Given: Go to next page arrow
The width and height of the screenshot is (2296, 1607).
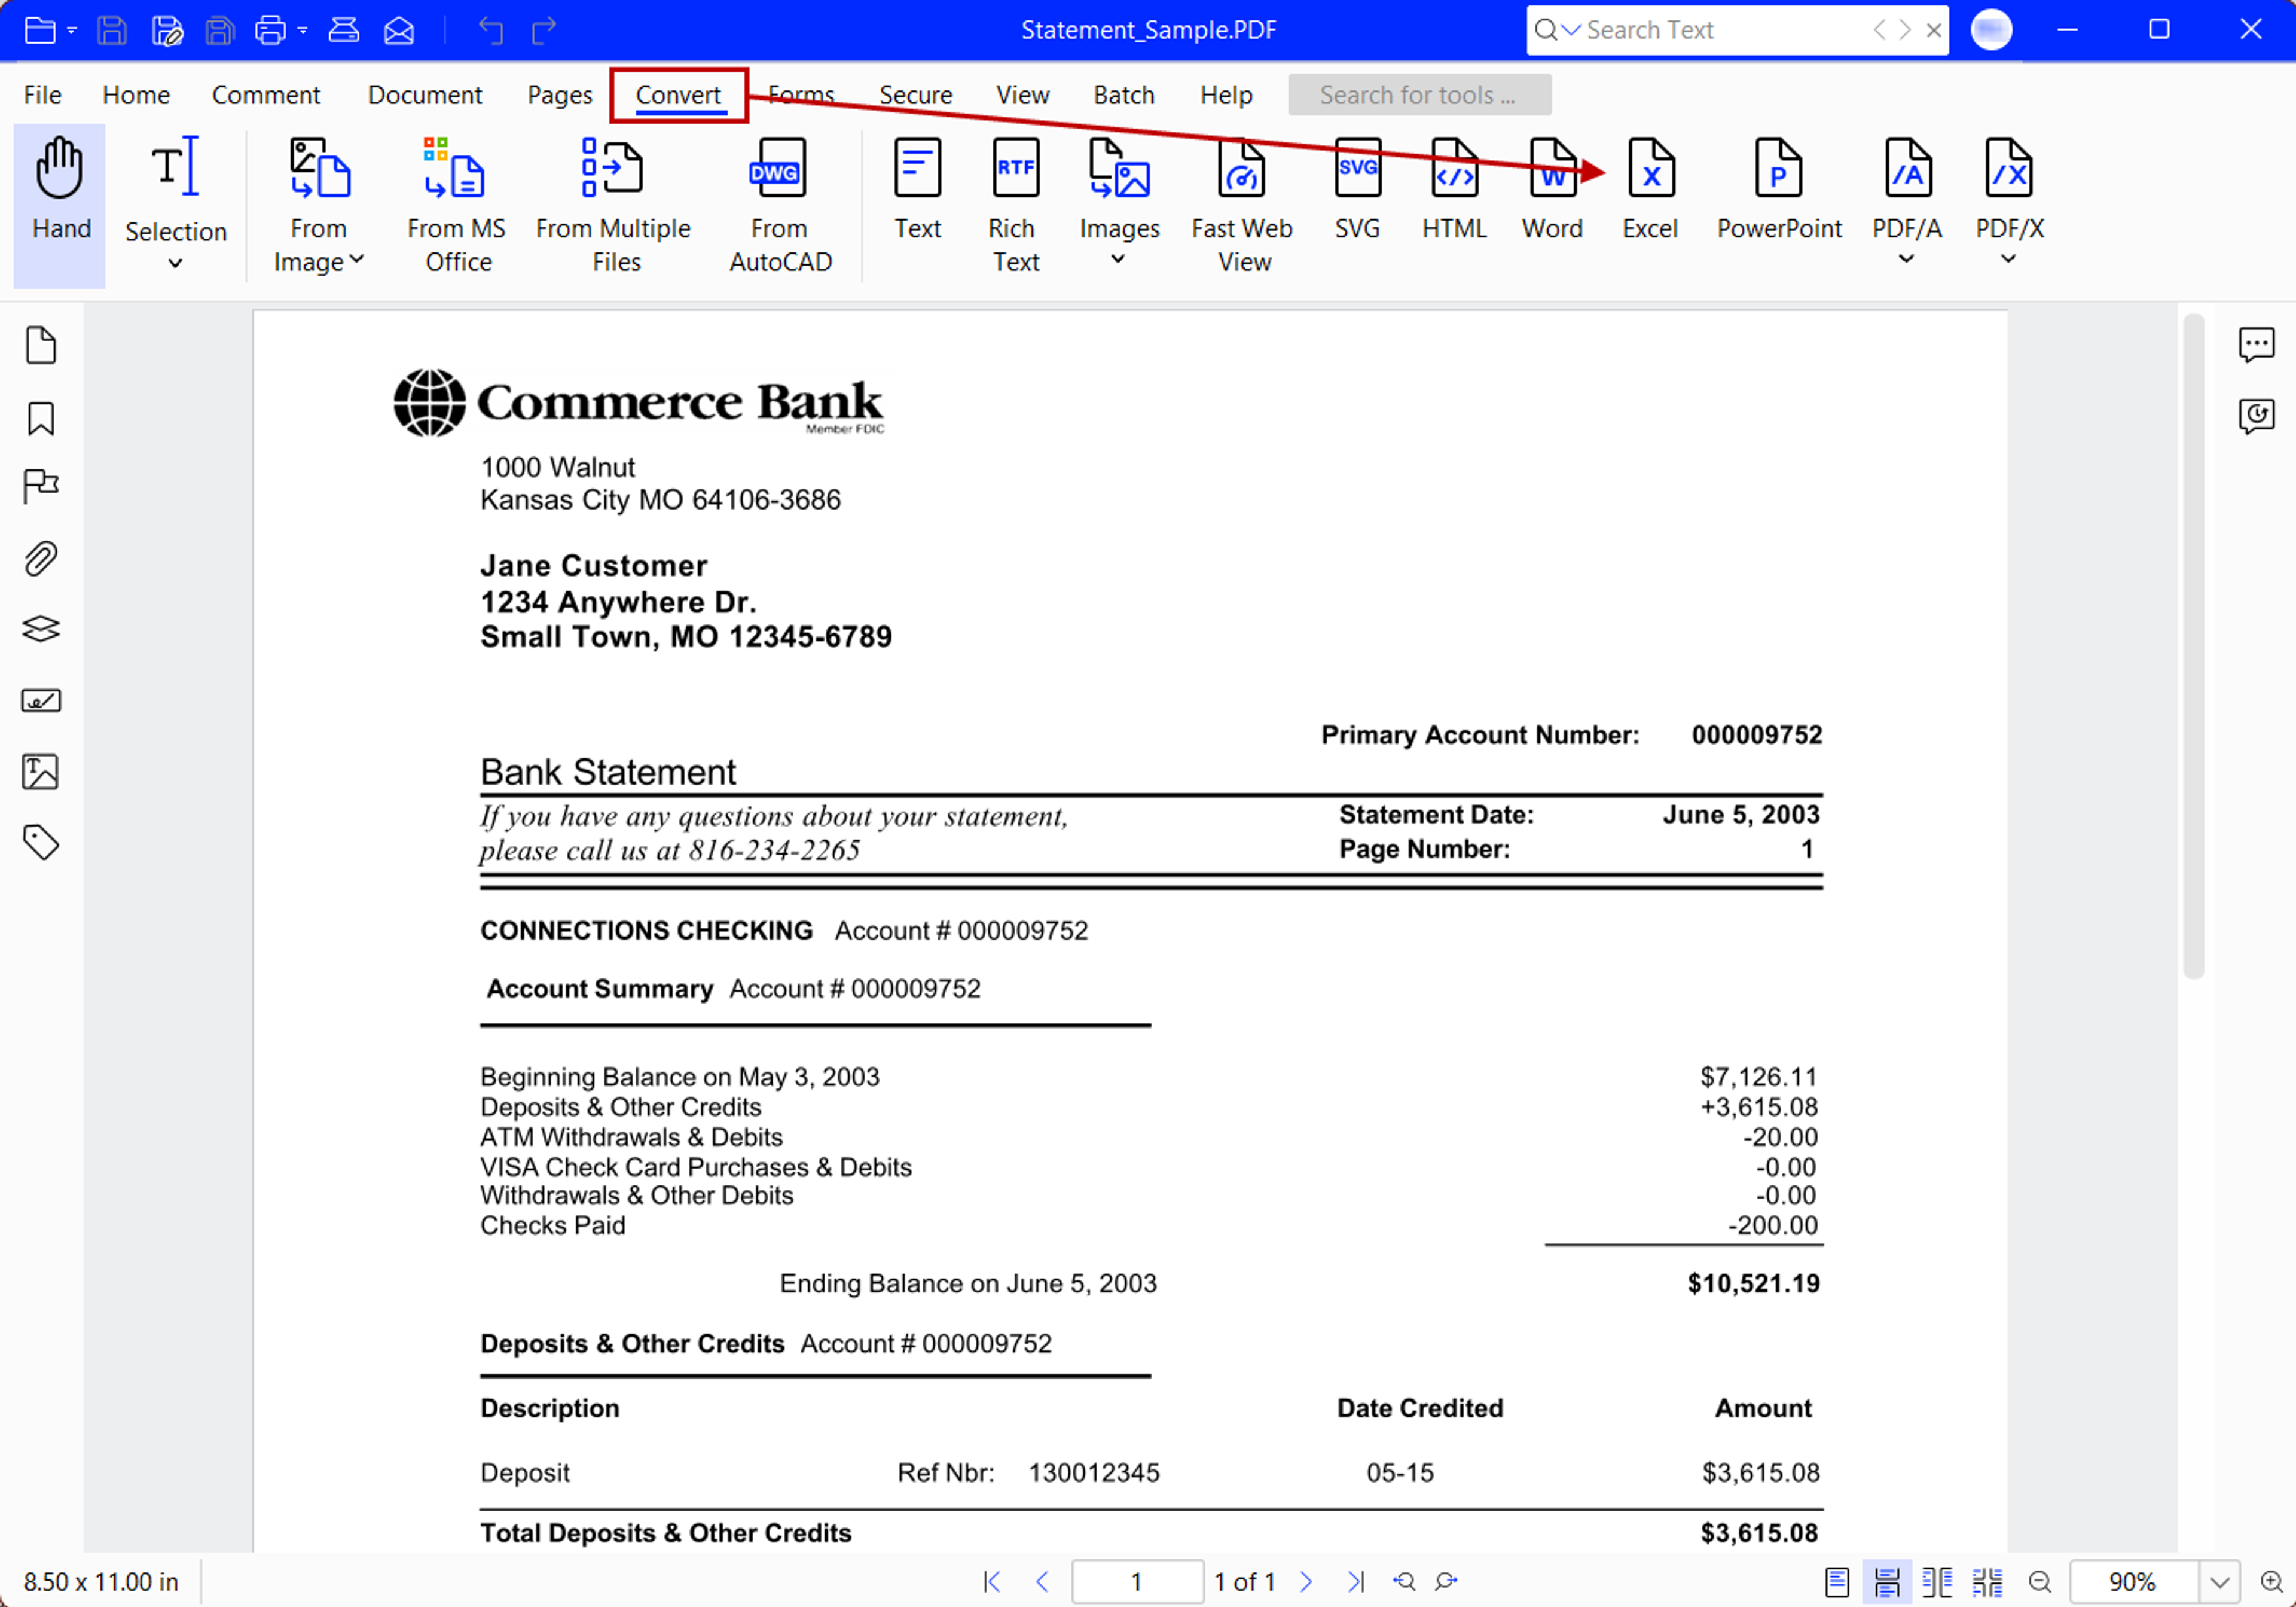Looking at the screenshot, I should pyautogui.click(x=1306, y=1582).
